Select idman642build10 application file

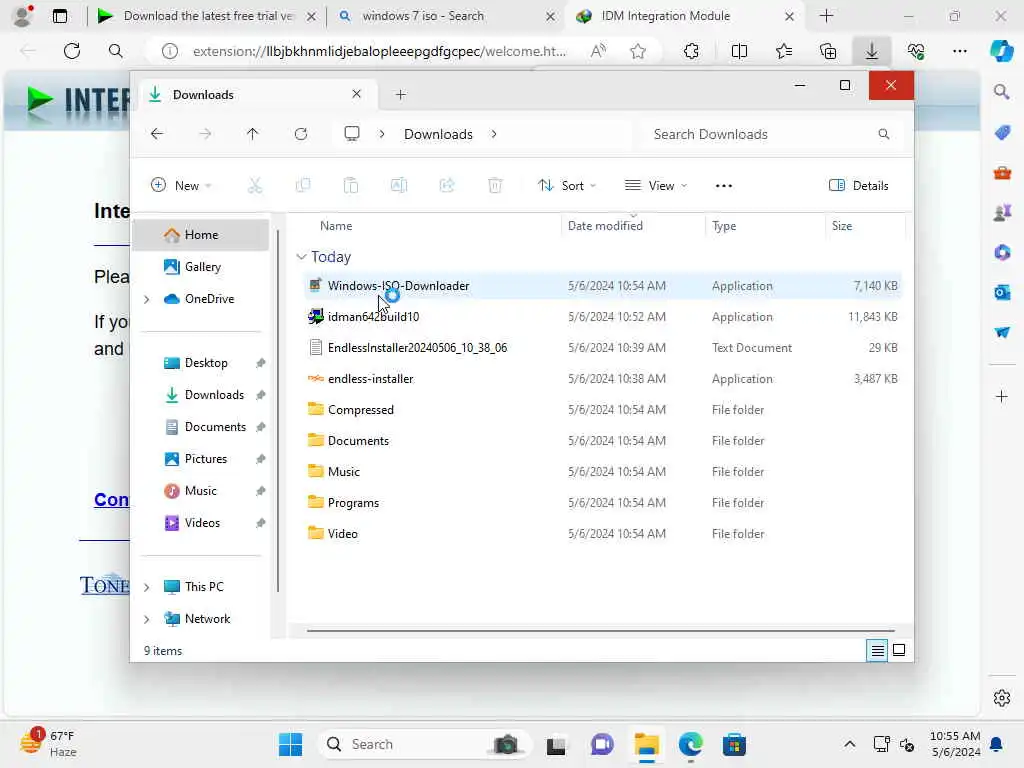click(x=603, y=317)
